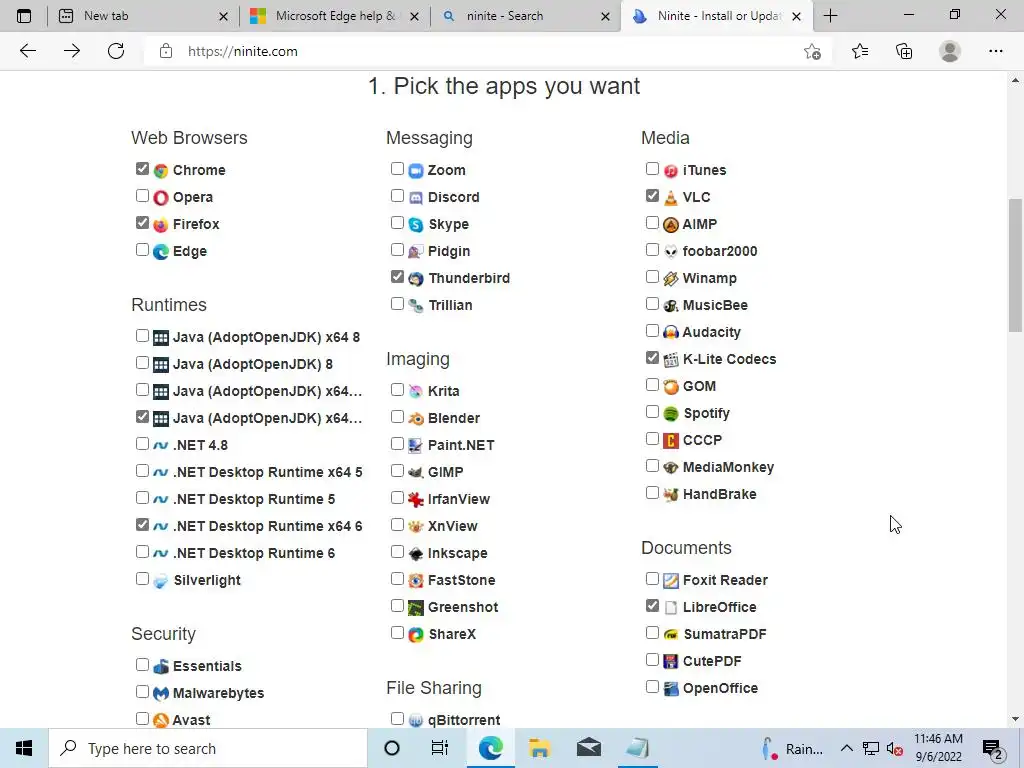Click the HandBrake icon
This screenshot has width=1024, height=768.
point(671,494)
